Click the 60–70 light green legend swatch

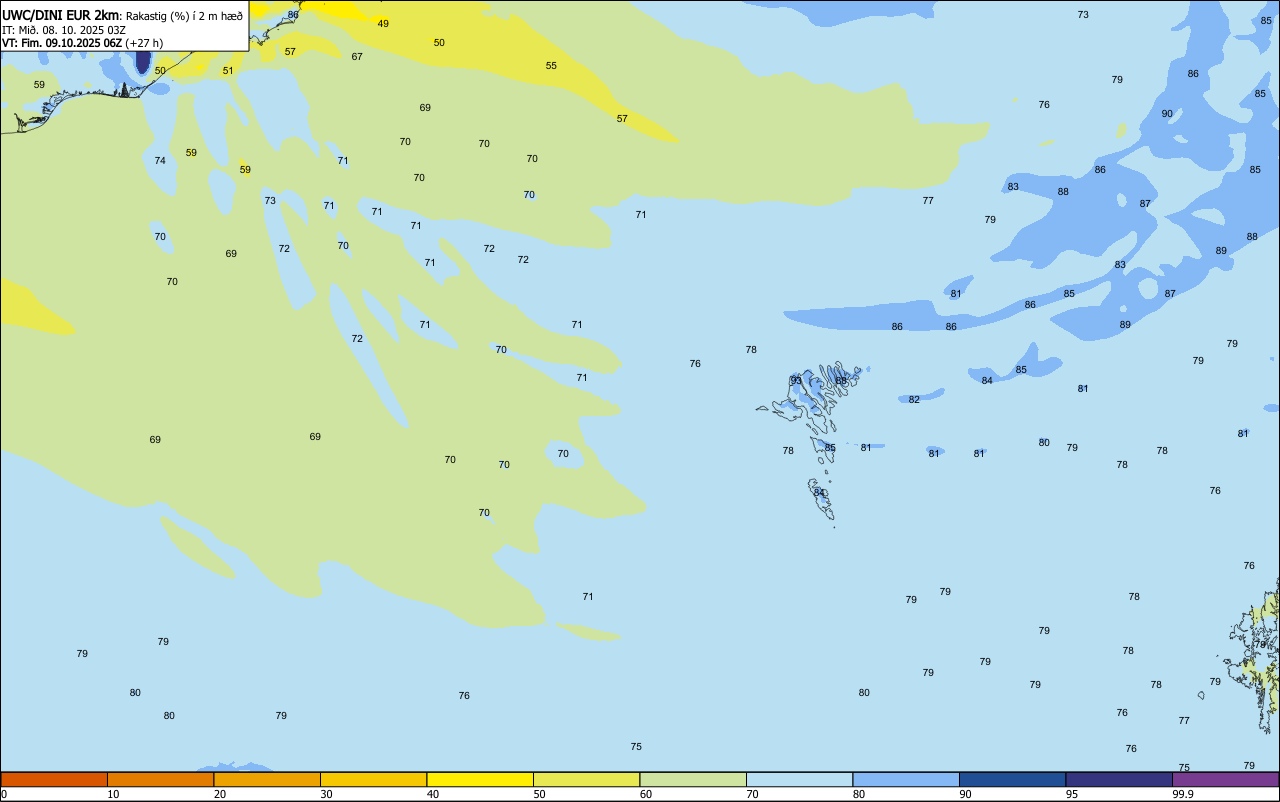coord(693,779)
